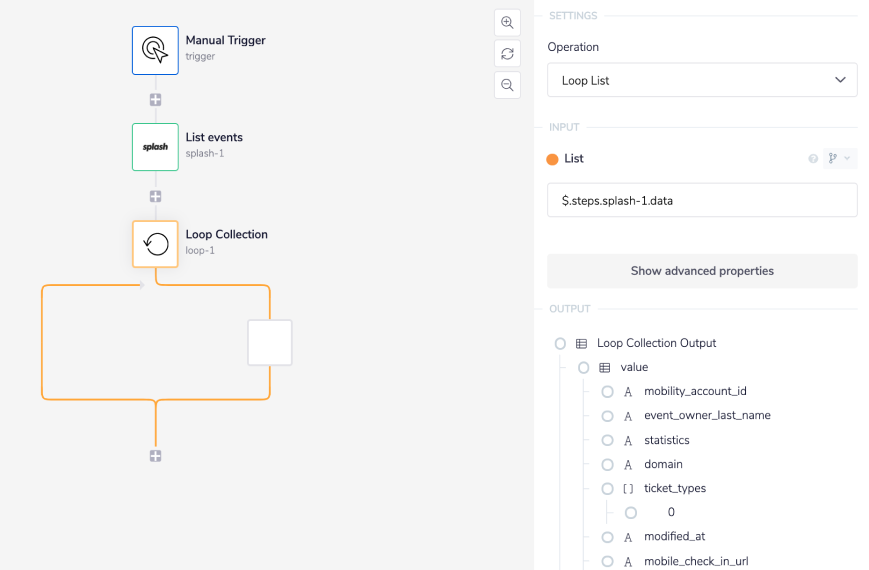Click the help icon beside List
This screenshot has width=869, height=570.
(x=813, y=159)
